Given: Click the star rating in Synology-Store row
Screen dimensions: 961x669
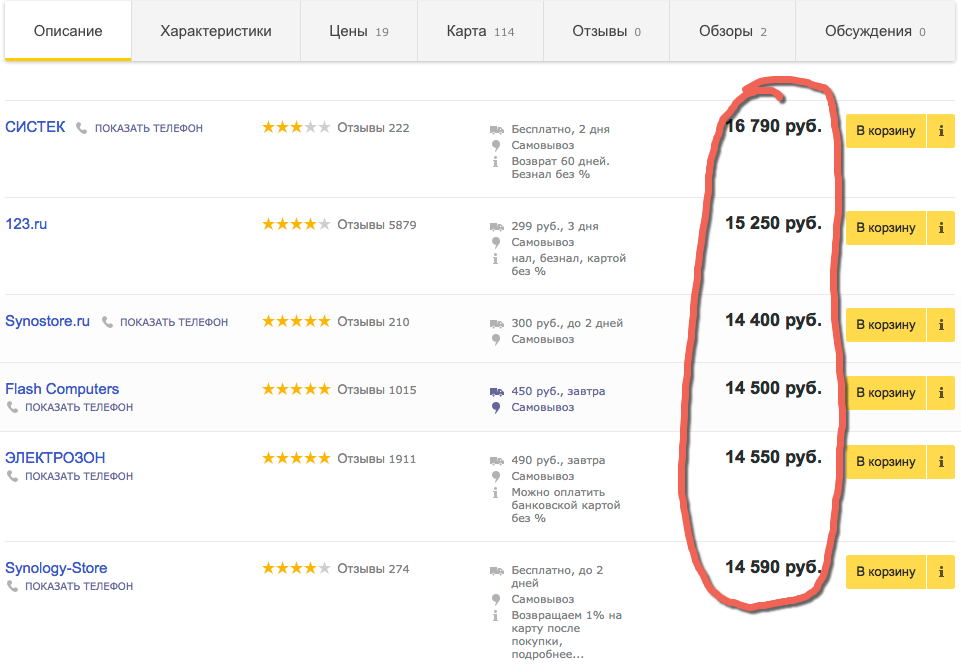Looking at the screenshot, I should (296, 568).
